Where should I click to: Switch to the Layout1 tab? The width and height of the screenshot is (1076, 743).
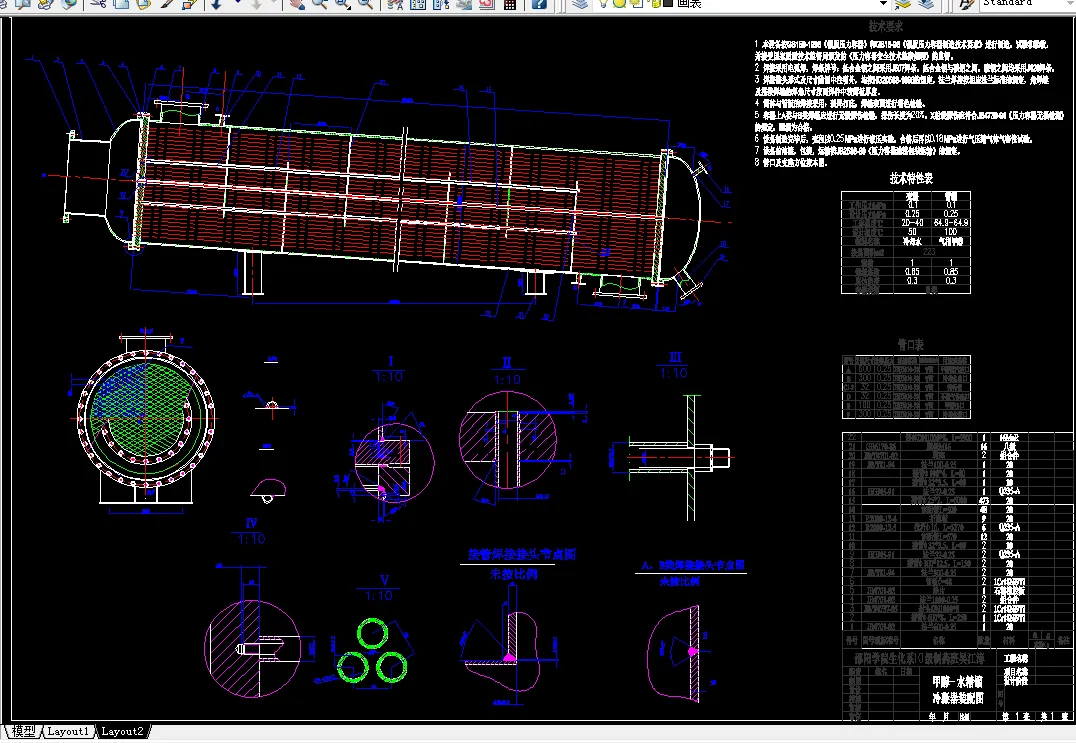(68, 731)
